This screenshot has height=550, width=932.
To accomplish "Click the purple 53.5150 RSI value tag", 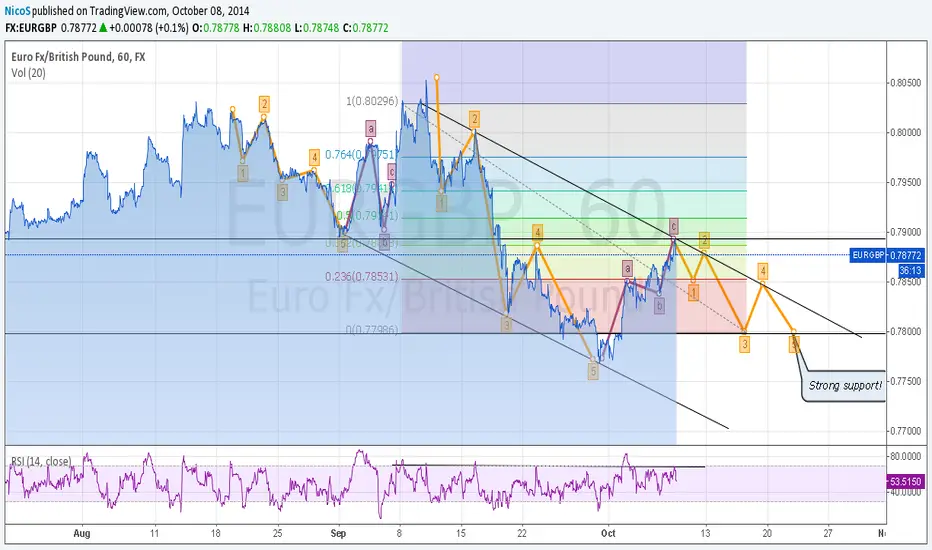I will click(906, 481).
